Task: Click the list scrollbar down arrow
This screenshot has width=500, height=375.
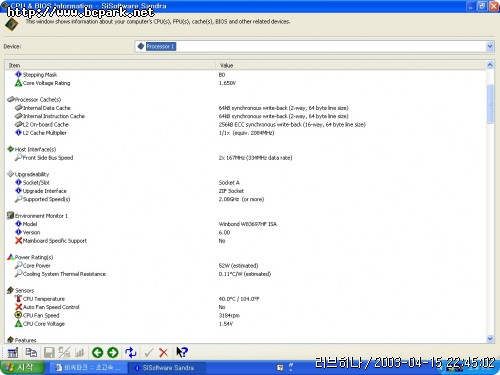Action: [490, 339]
